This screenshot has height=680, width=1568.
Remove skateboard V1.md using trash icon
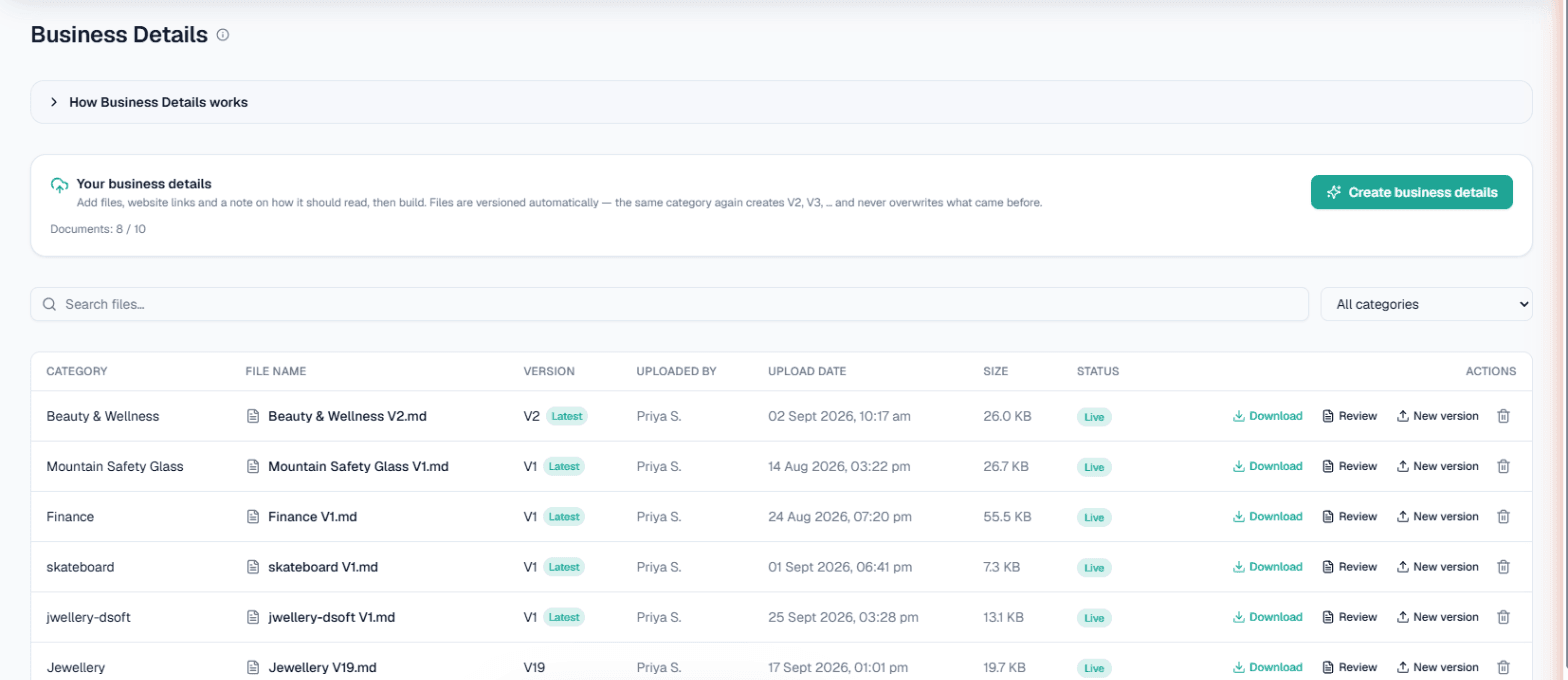click(1502, 567)
